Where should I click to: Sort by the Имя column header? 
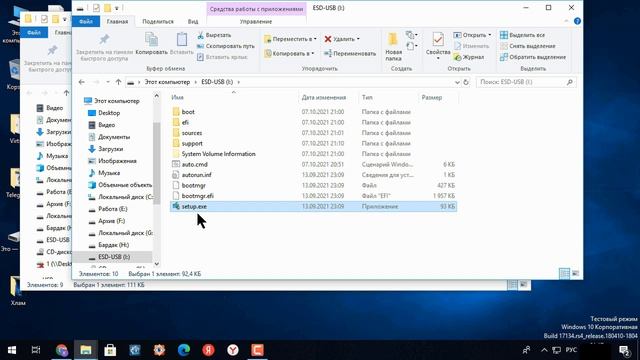[x=233, y=98]
